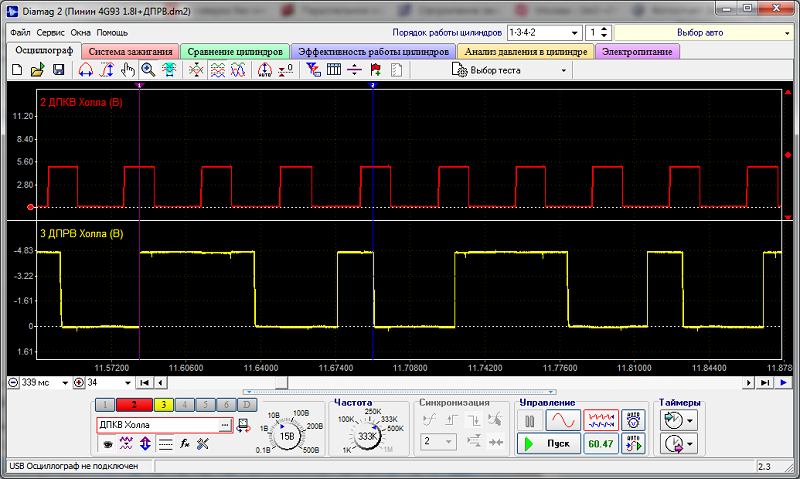Toggle channel 4 button
The image size is (800, 479).
pos(184,405)
